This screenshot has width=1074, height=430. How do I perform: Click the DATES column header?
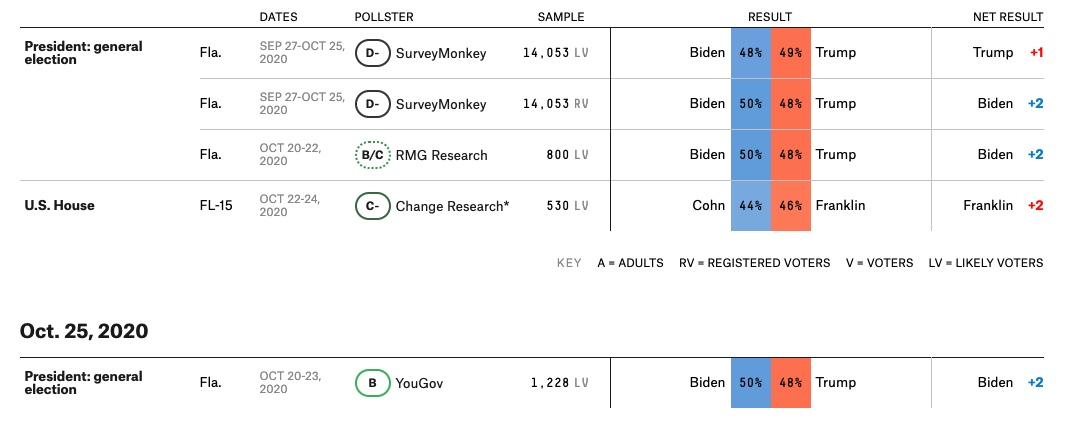[x=279, y=16]
